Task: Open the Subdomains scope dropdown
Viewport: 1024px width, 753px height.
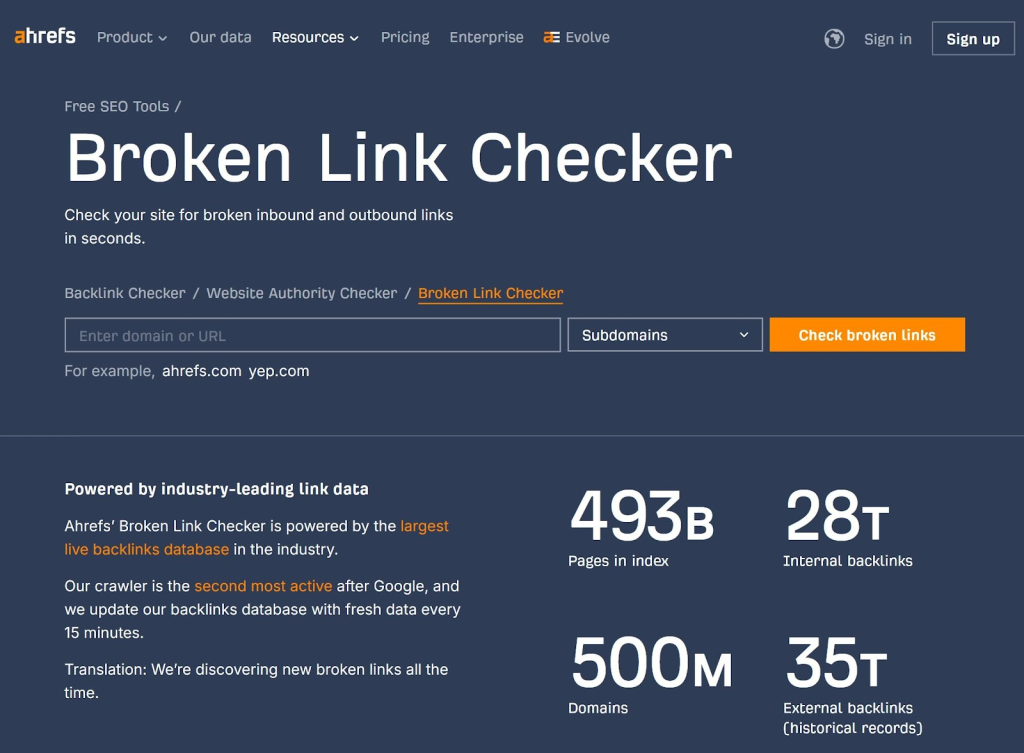Action: tap(665, 335)
